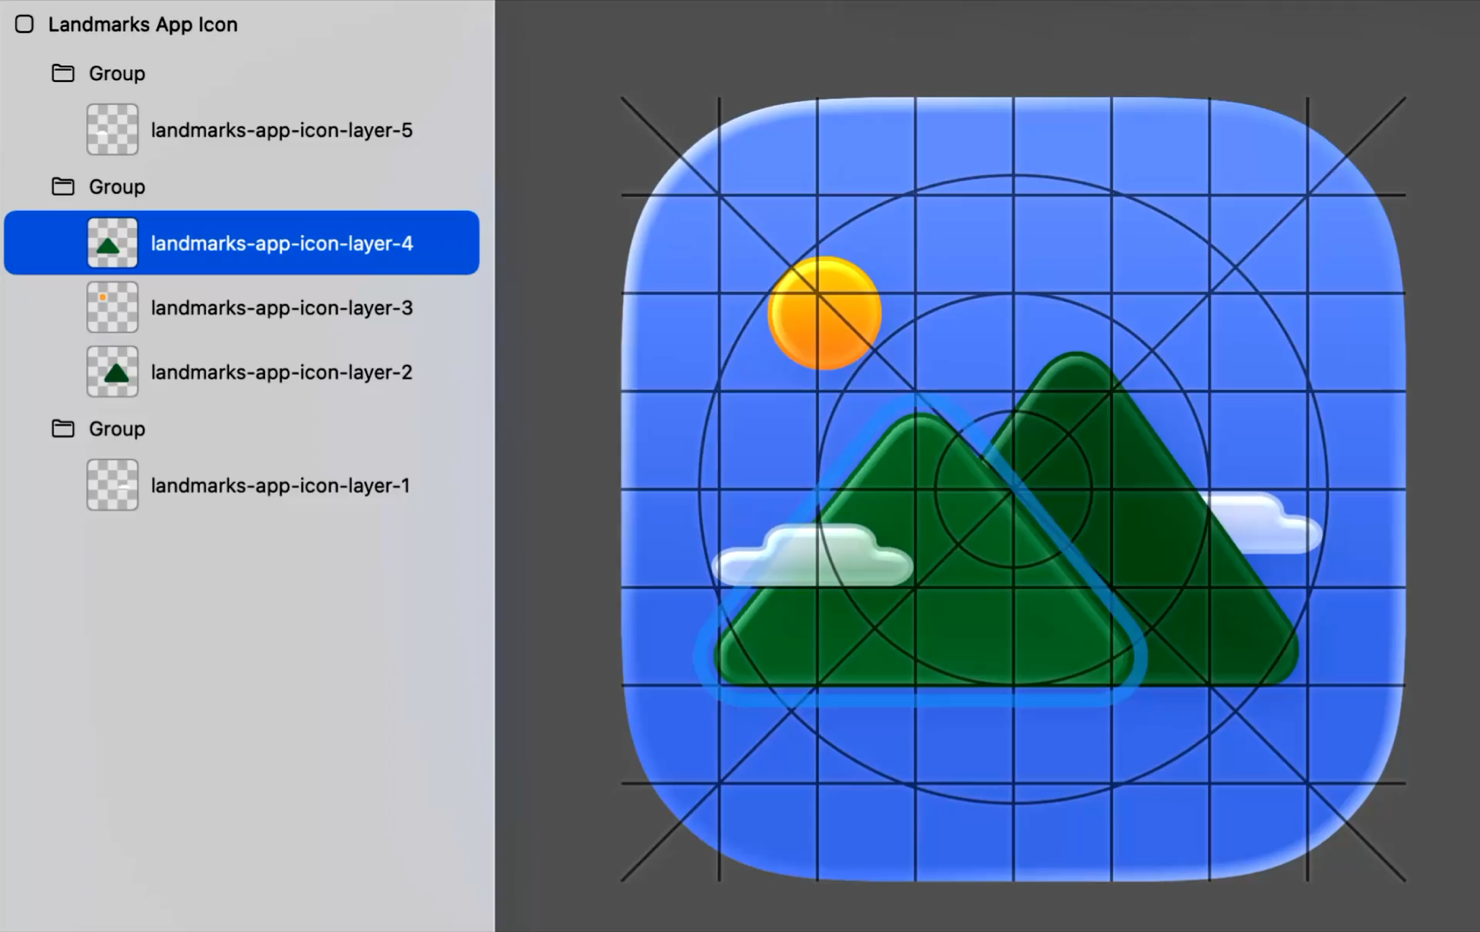Select the Landmarks App Icon title label
This screenshot has height=932, width=1480.
coord(142,24)
